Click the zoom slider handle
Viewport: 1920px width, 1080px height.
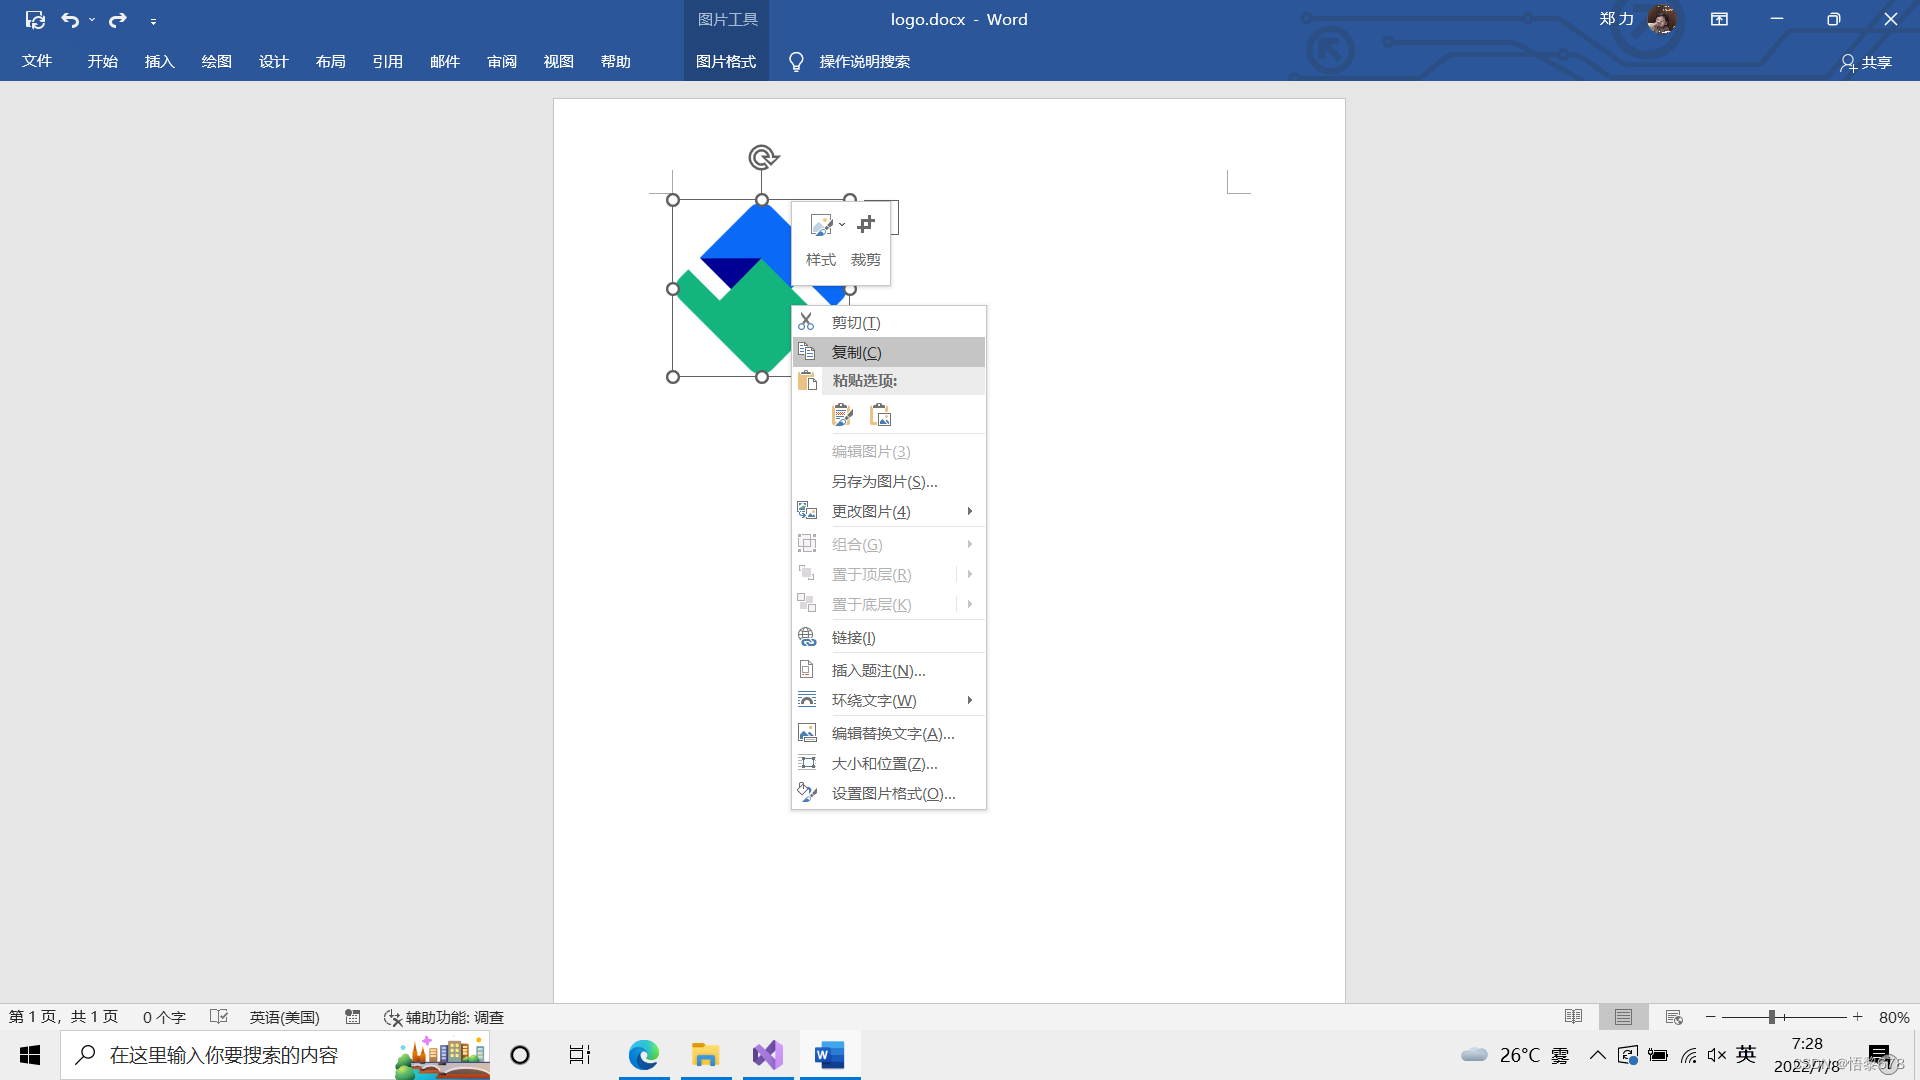pos(1771,1017)
